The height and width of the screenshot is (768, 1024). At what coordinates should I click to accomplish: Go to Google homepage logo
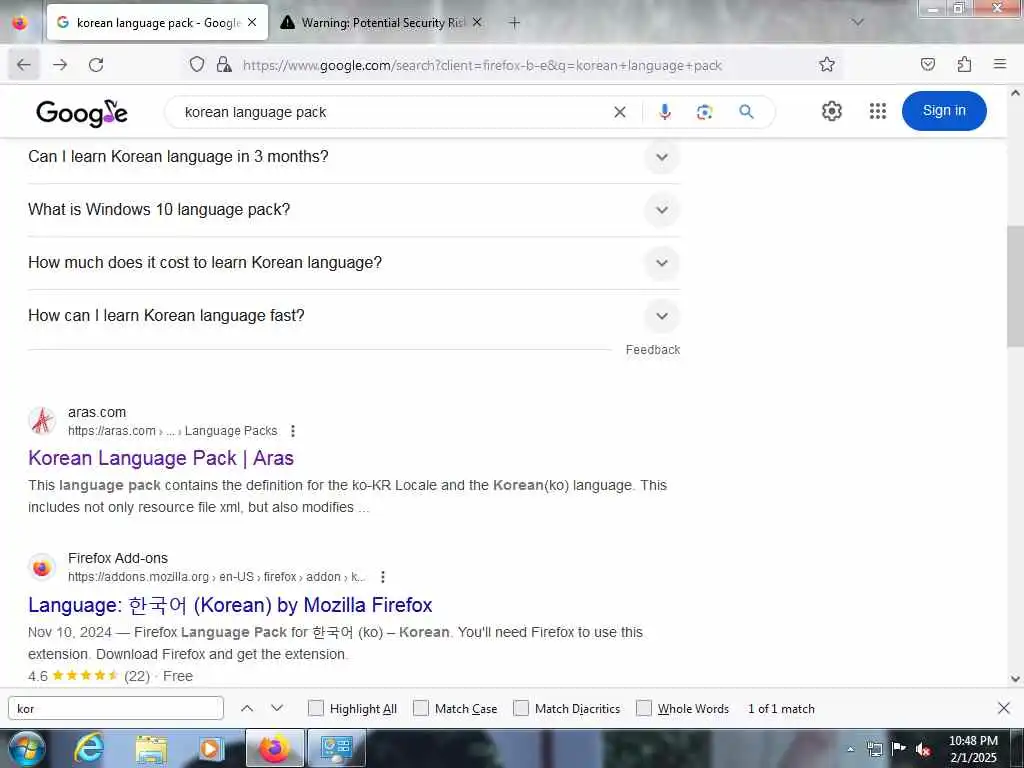tap(82, 113)
